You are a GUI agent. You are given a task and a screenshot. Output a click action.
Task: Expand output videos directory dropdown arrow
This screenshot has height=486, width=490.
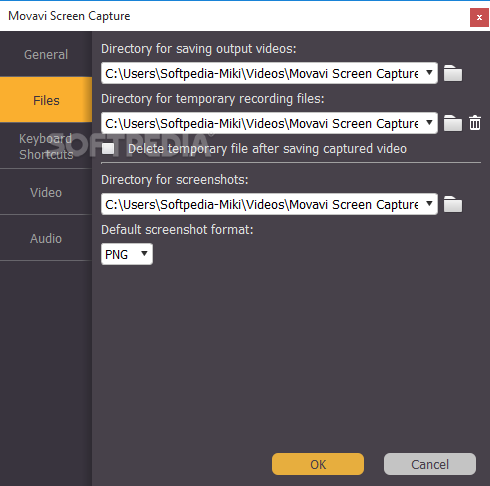coord(429,73)
